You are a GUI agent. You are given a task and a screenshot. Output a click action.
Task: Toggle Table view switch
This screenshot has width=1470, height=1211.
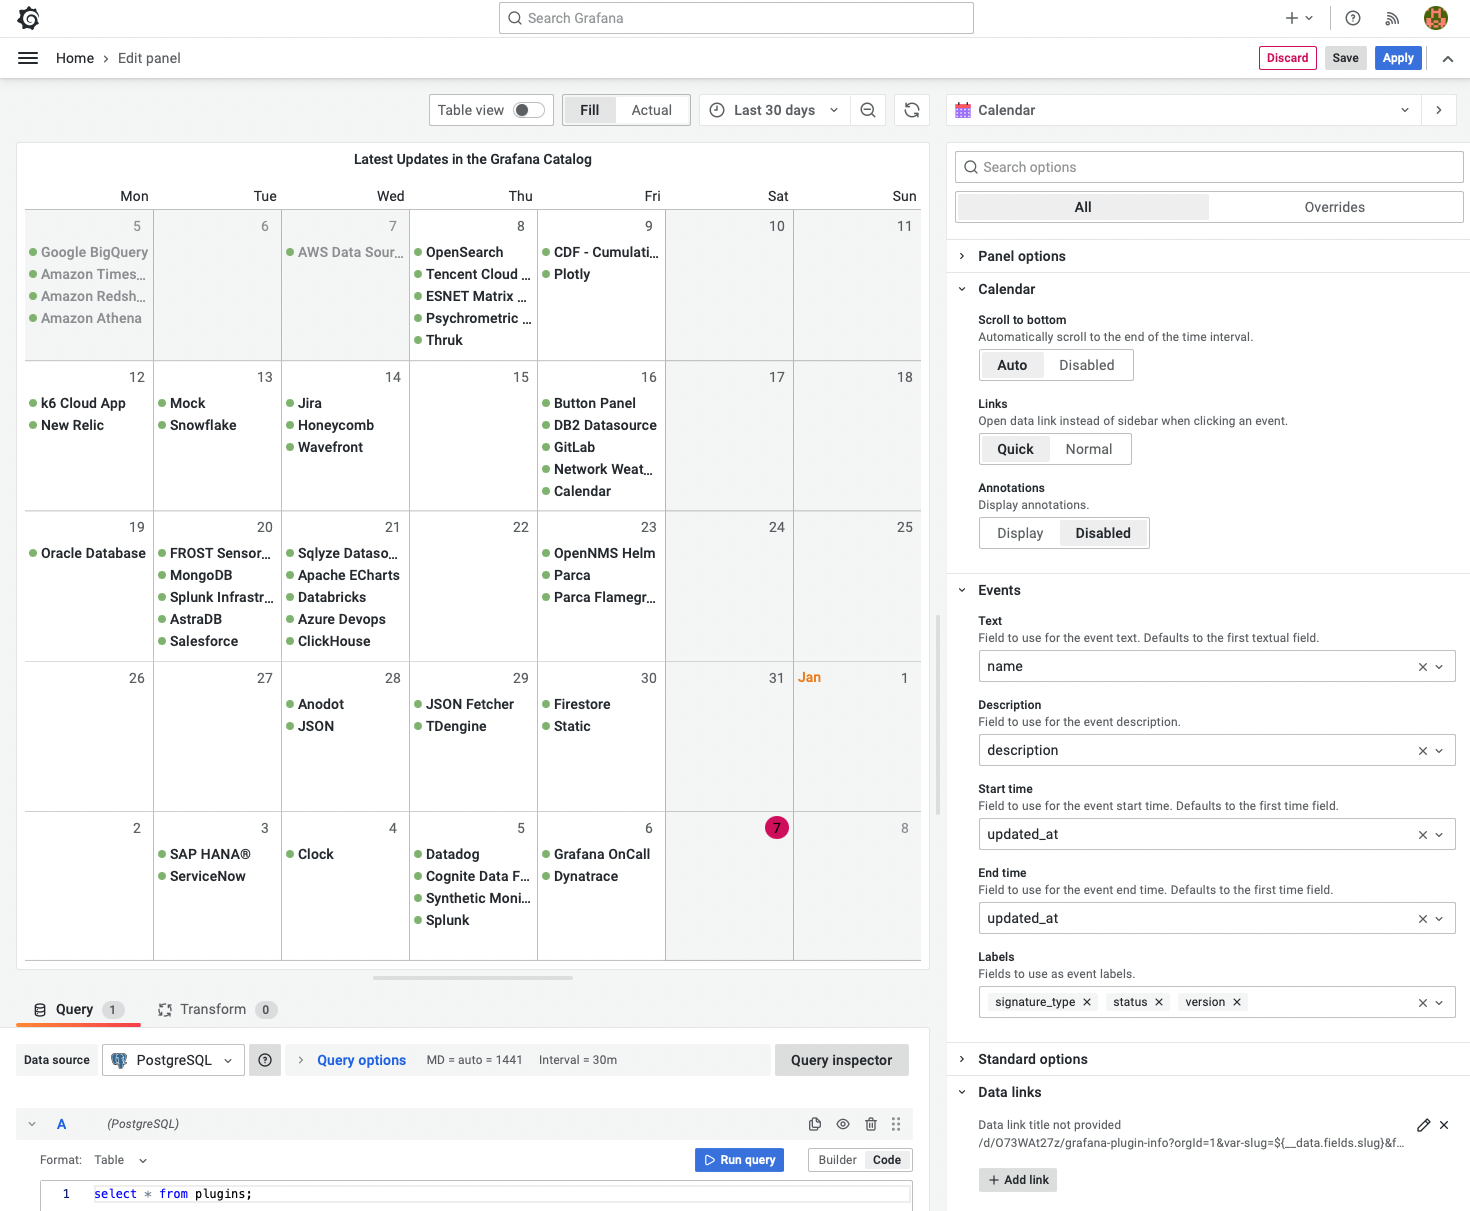point(529,110)
